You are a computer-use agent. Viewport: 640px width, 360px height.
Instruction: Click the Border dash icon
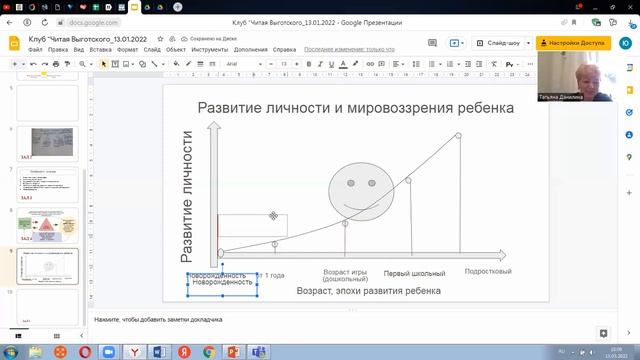tap(212, 64)
